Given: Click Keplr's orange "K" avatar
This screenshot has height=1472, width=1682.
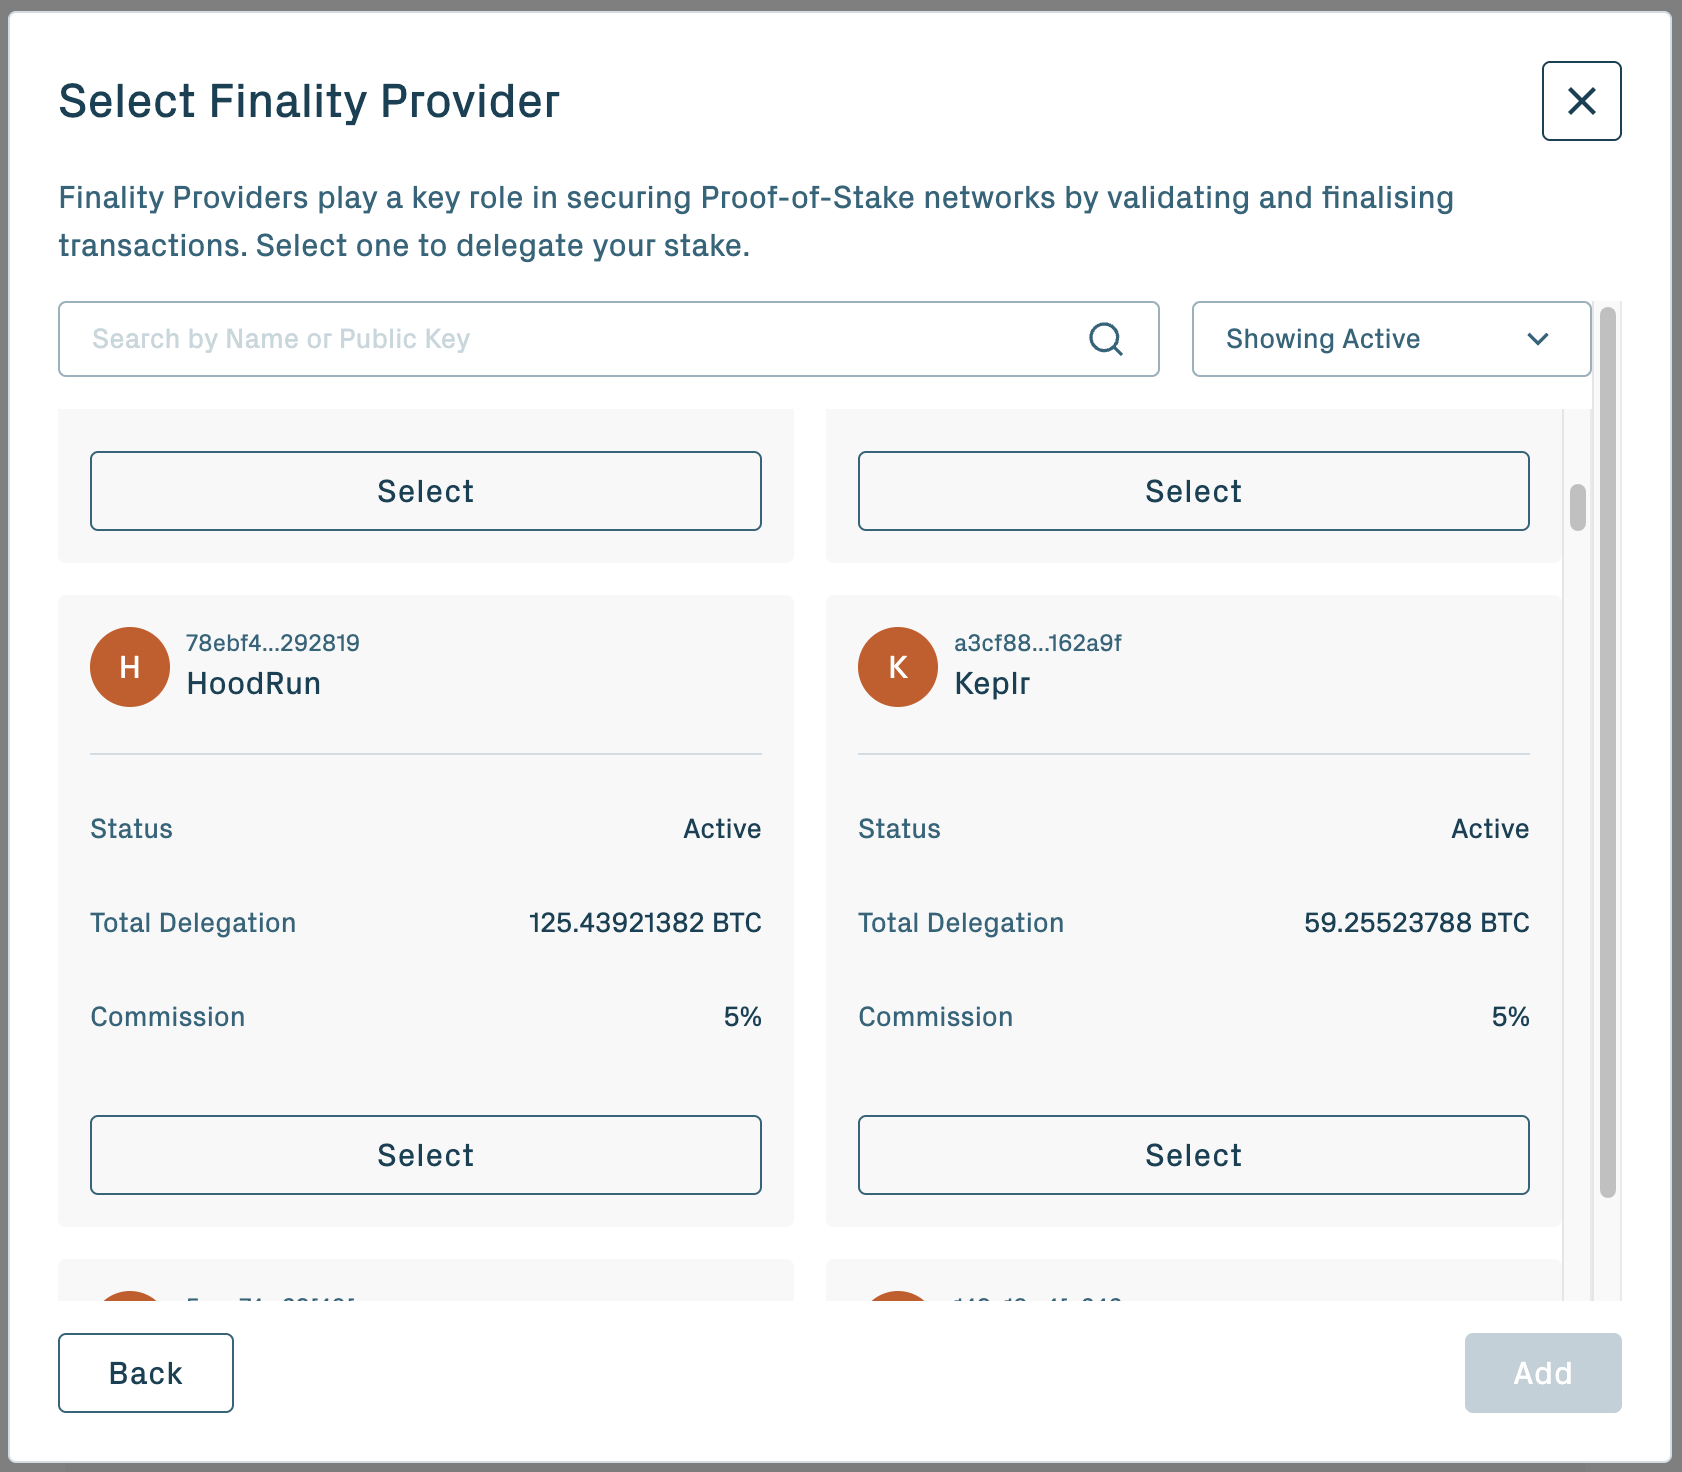Looking at the screenshot, I should tap(898, 667).
